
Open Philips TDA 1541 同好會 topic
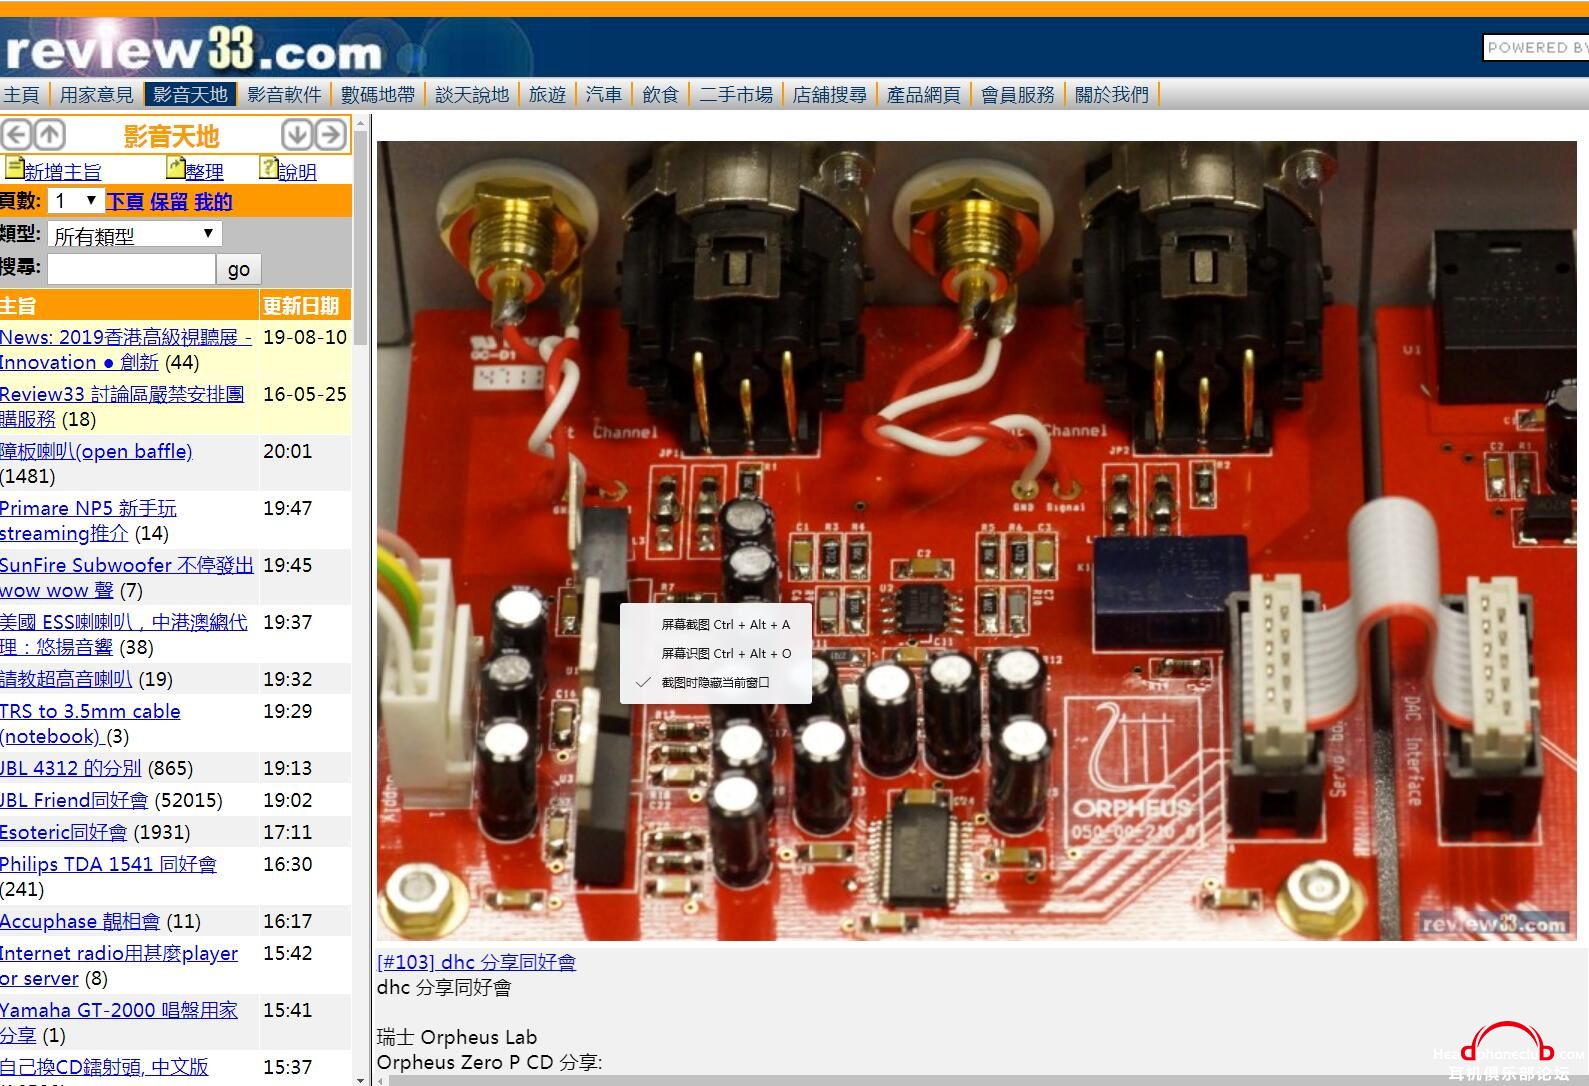(x=108, y=864)
